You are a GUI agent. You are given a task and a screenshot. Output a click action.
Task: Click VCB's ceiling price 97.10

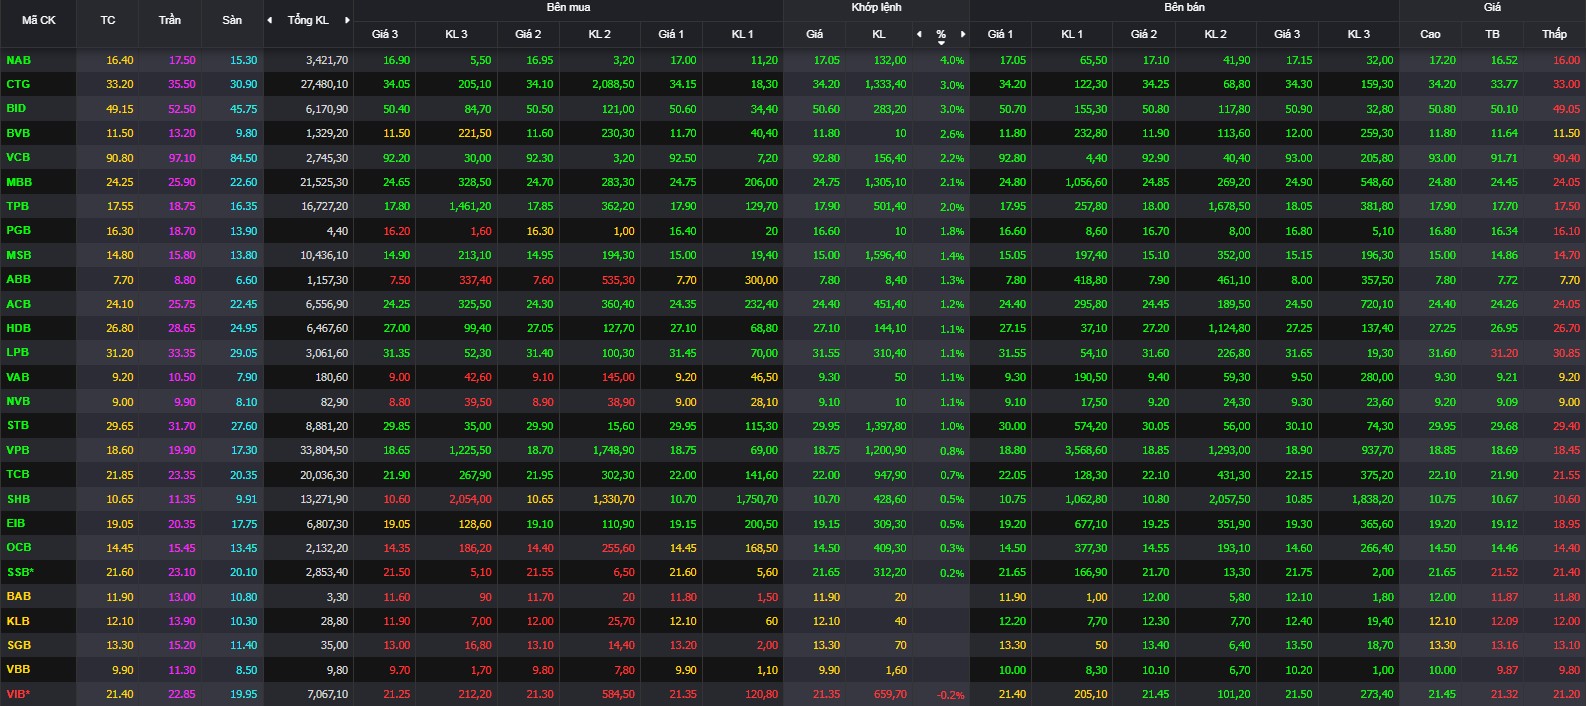(x=182, y=158)
